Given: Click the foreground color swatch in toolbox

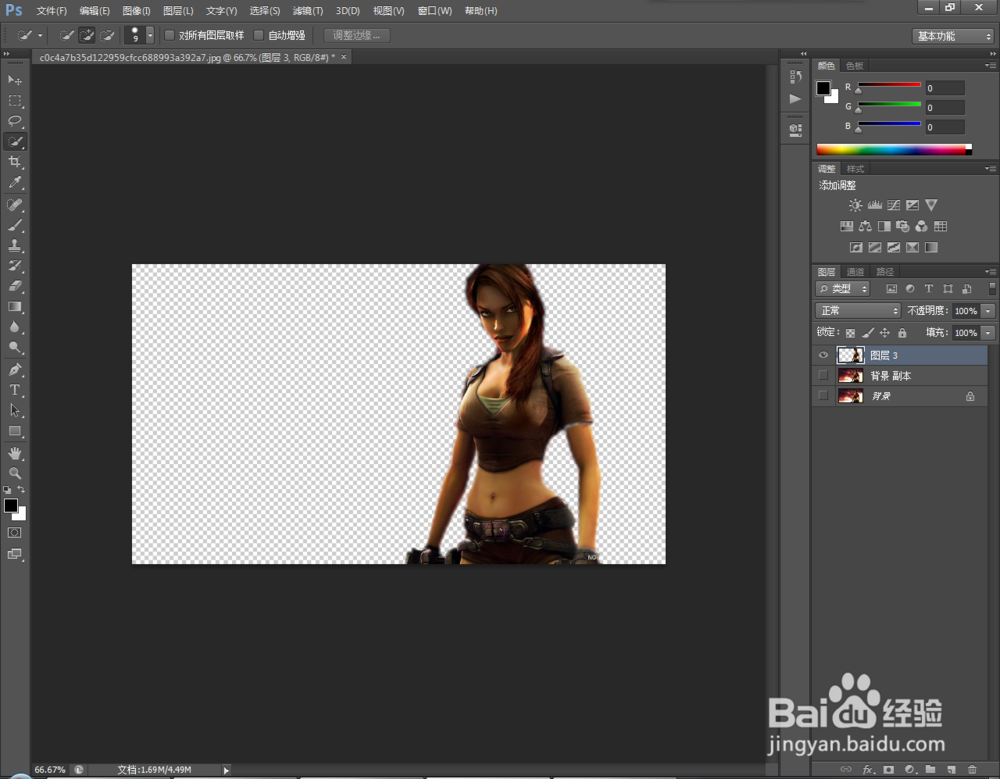Looking at the screenshot, I should 10,505.
